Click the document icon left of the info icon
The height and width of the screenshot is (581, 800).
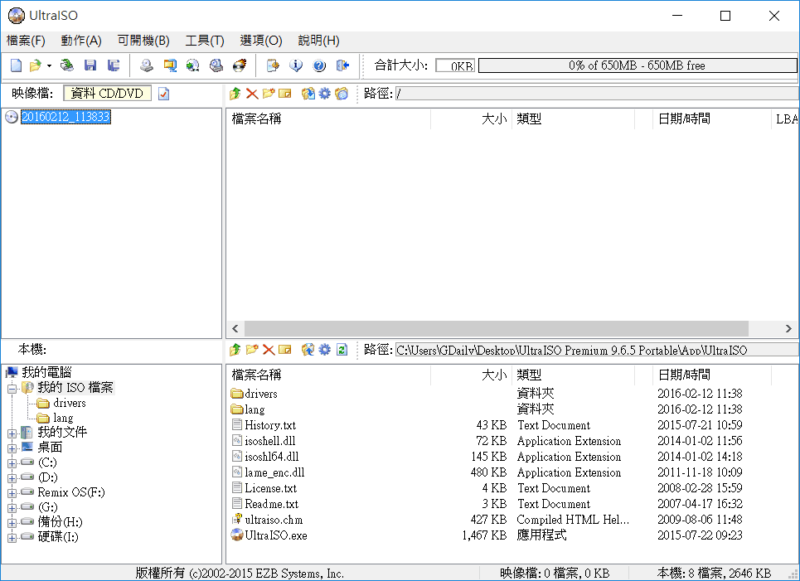point(273,65)
